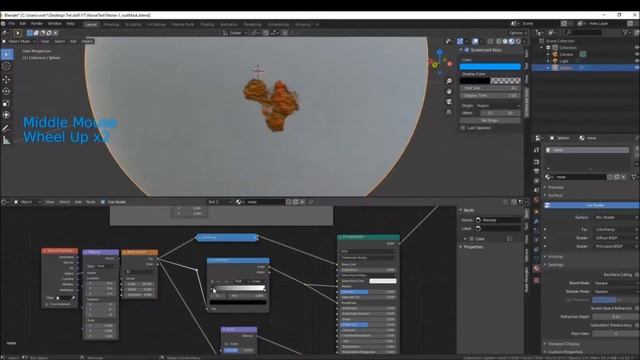The width and height of the screenshot is (640, 360).
Task: Select the Annotate tool in the viewport toolbar
Action: pyautogui.click(x=7, y=129)
